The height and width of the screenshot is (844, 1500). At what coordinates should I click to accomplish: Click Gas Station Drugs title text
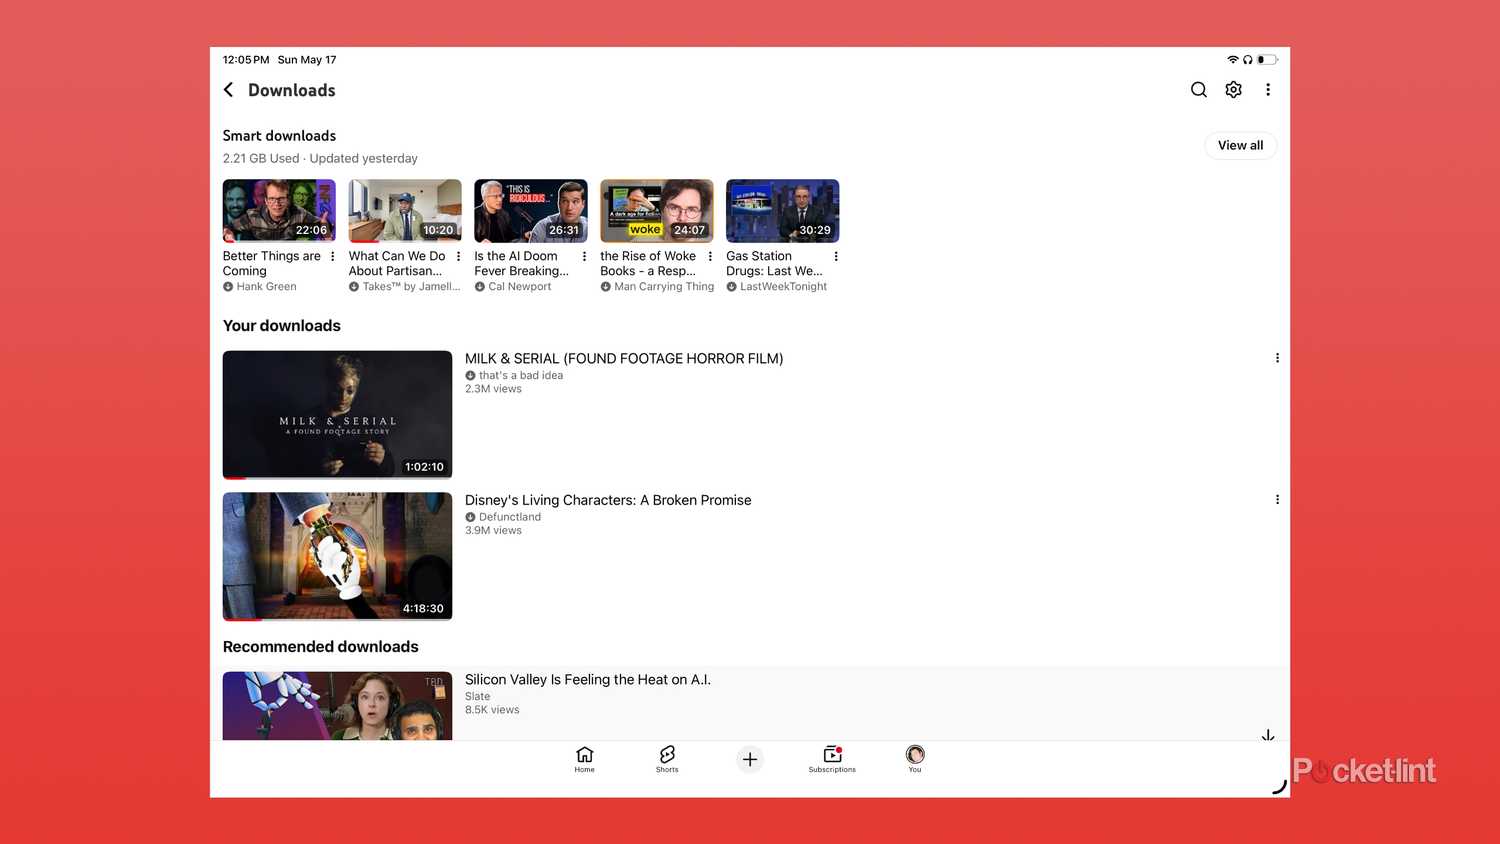point(774,264)
